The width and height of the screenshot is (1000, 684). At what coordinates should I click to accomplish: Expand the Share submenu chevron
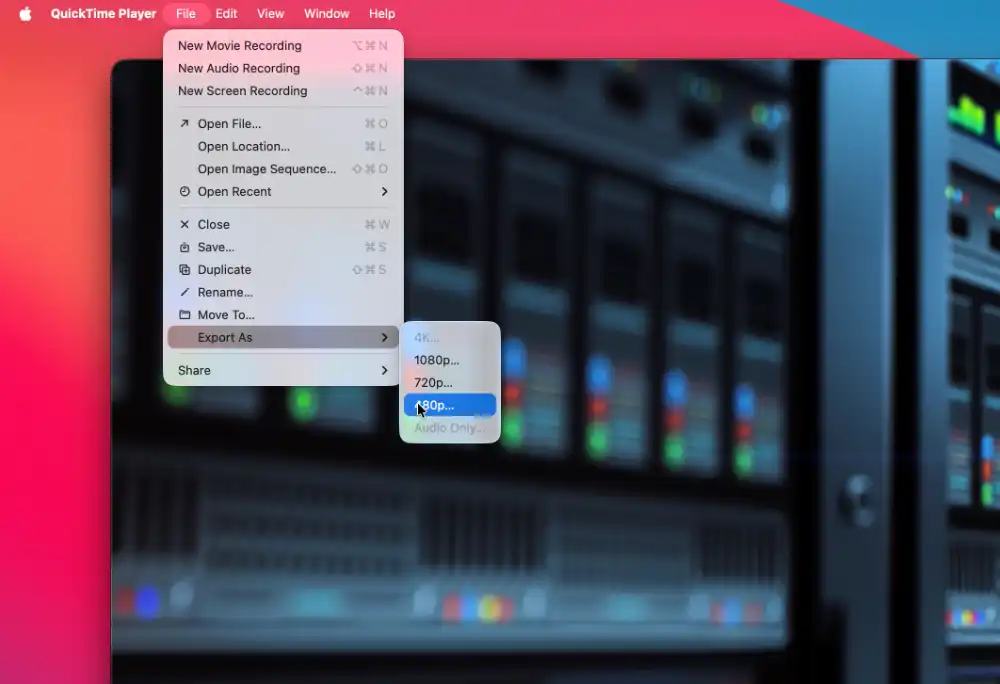click(384, 371)
